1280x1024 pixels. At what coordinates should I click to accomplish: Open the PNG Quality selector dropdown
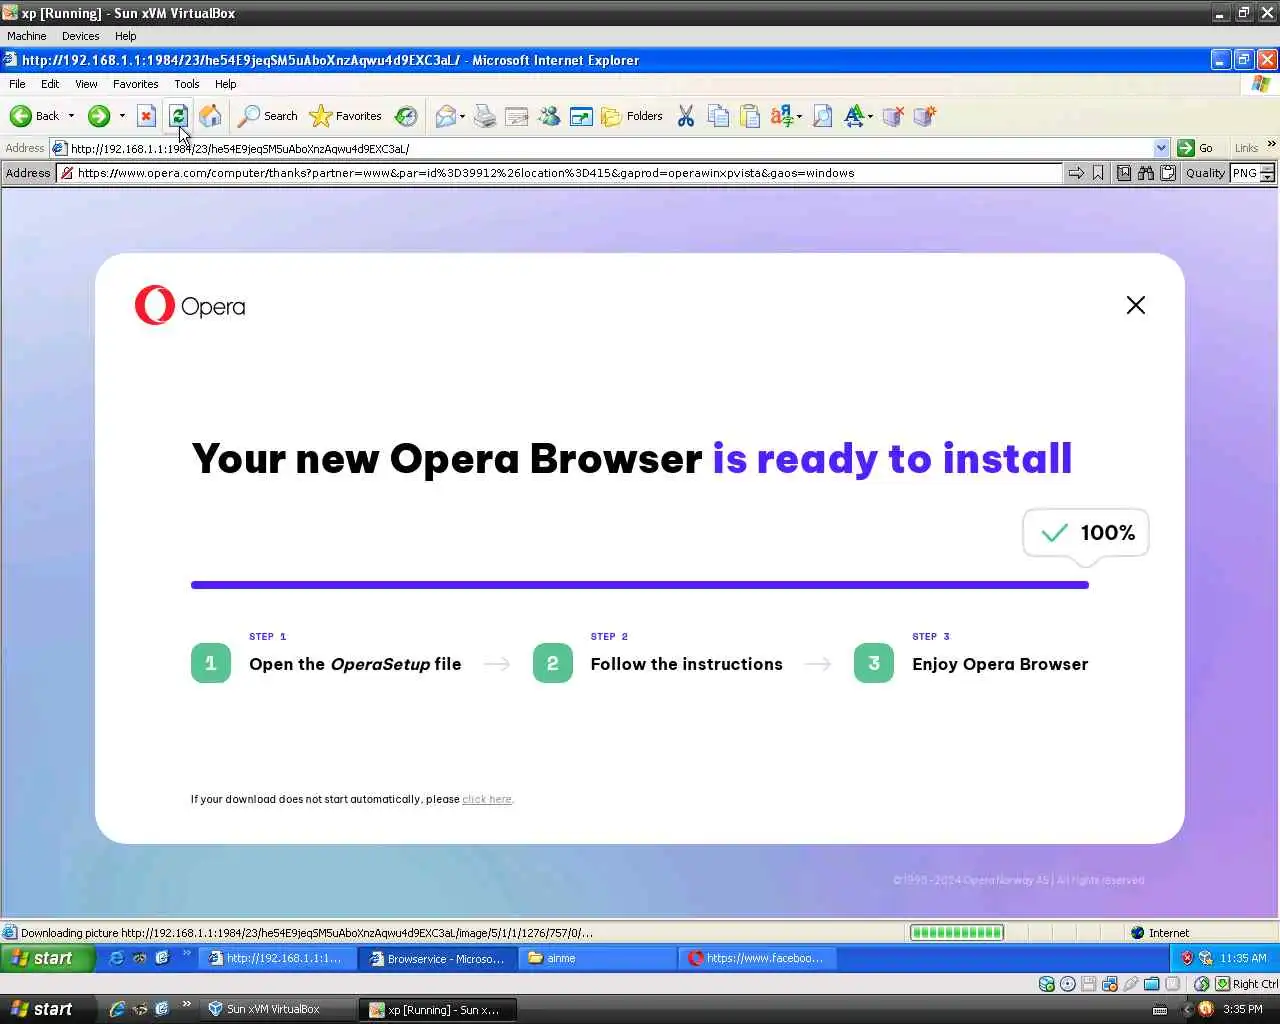(x=1267, y=173)
